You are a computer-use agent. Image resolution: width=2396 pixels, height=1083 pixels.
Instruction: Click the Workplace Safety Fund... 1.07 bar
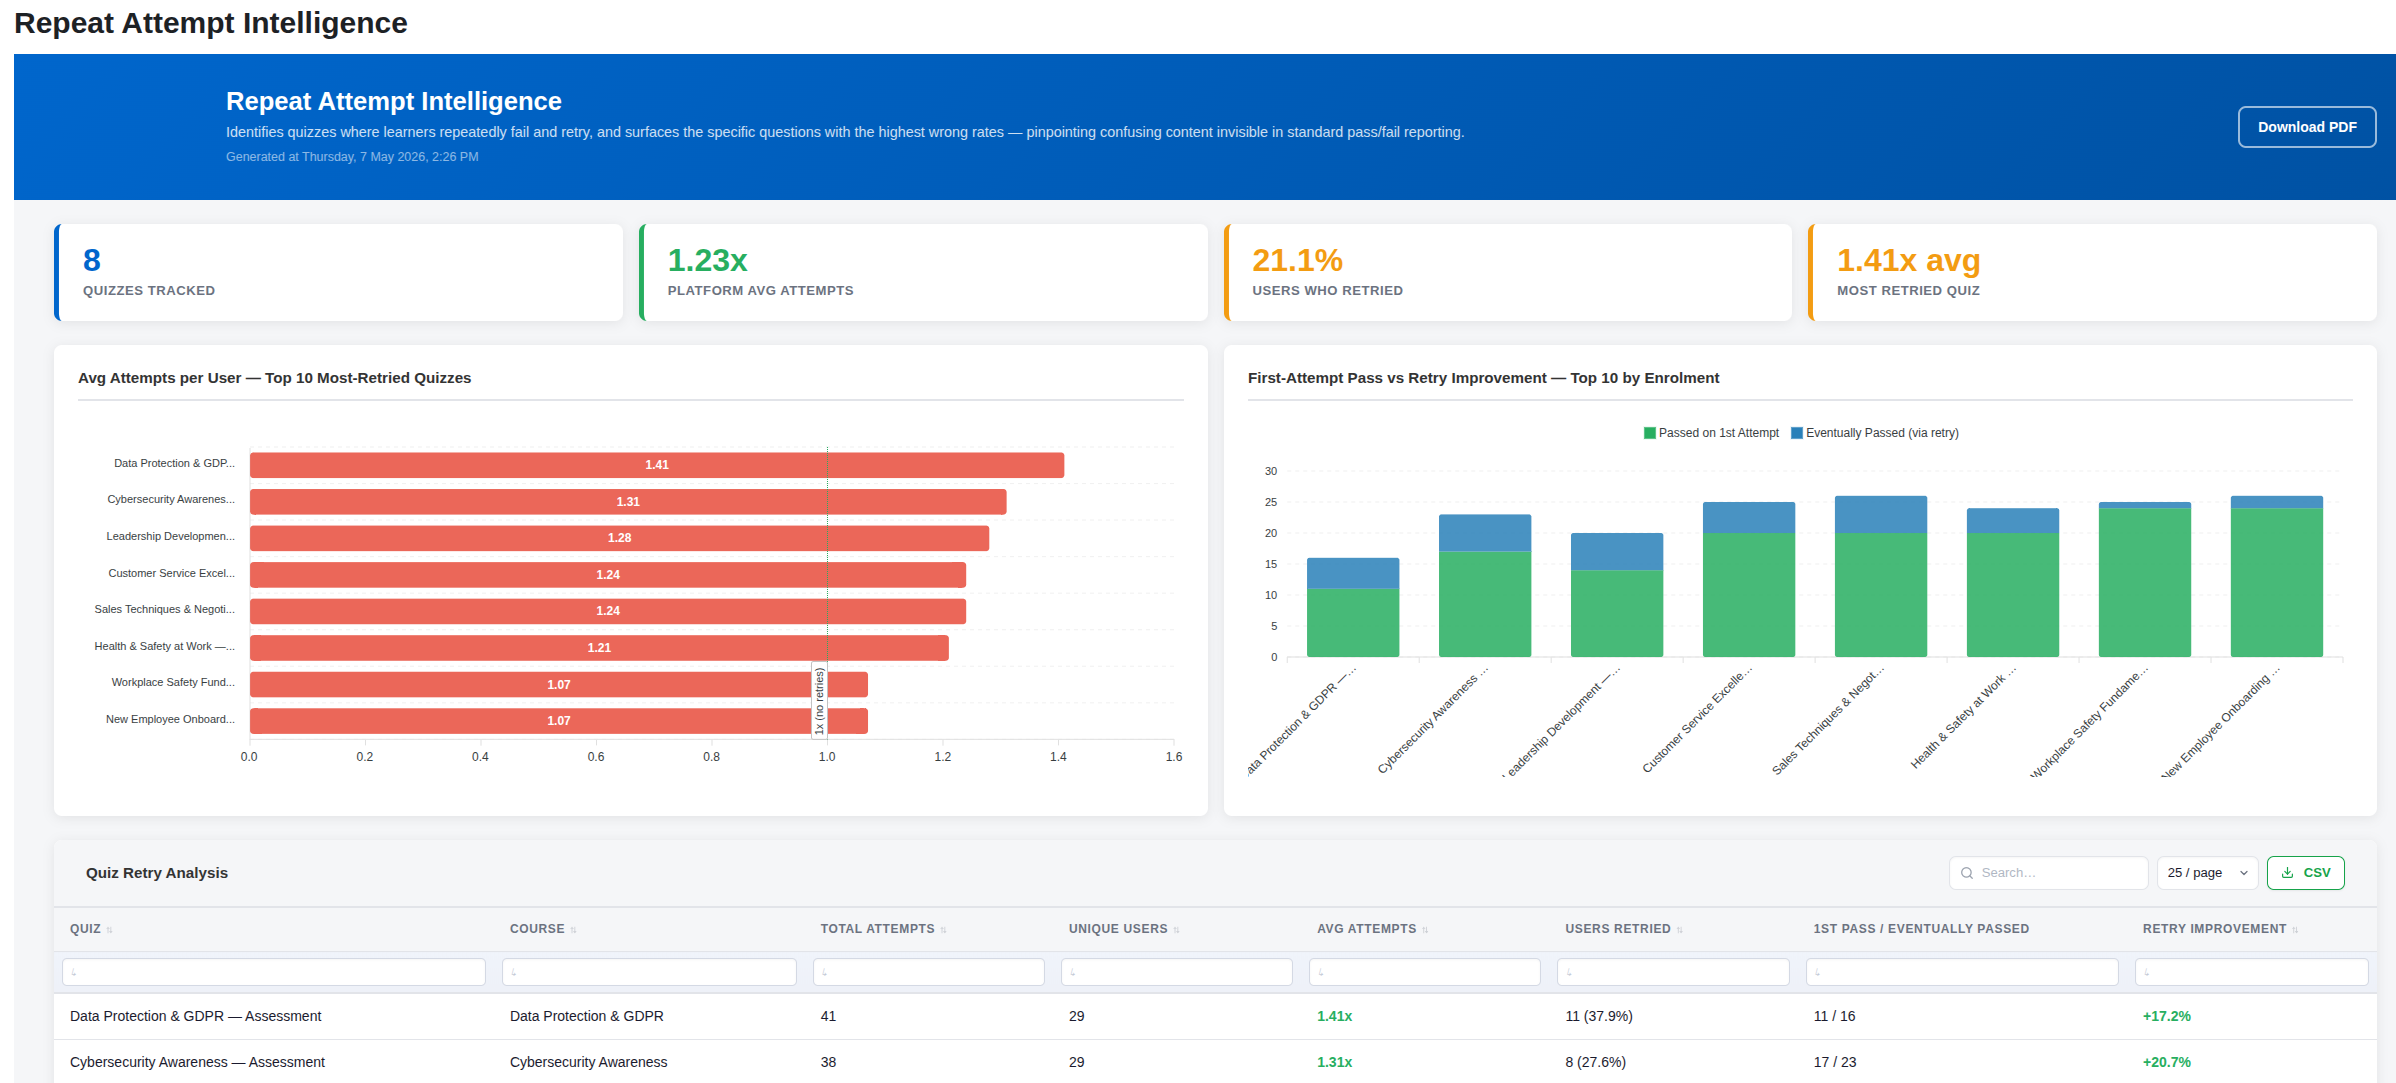pos(559,684)
